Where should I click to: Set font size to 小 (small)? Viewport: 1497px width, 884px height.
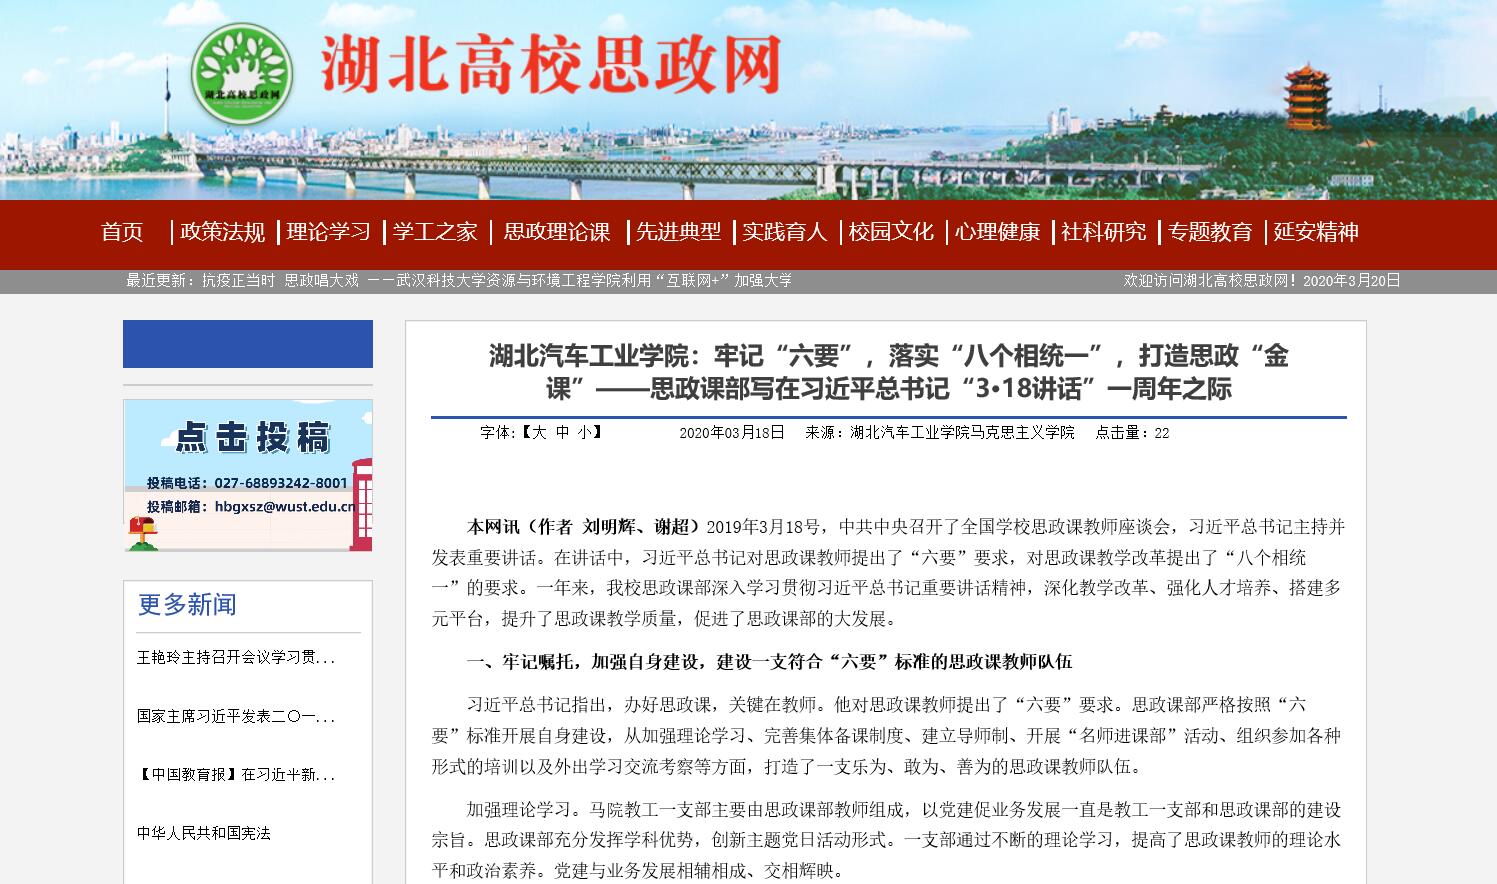[x=584, y=433]
